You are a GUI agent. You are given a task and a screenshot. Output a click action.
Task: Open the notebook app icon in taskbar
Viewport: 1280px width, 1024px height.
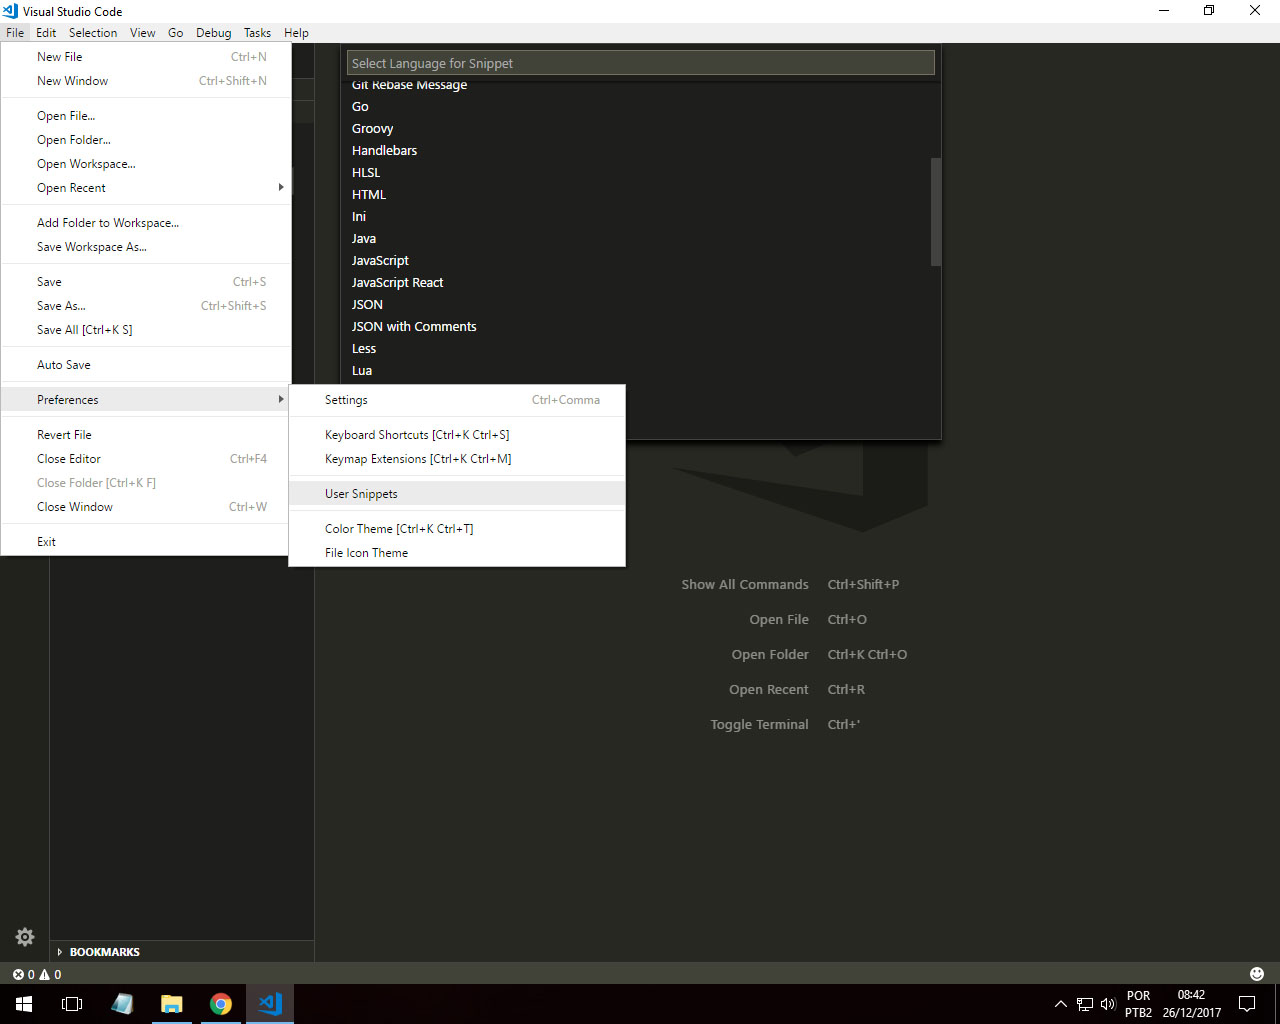click(x=122, y=1004)
